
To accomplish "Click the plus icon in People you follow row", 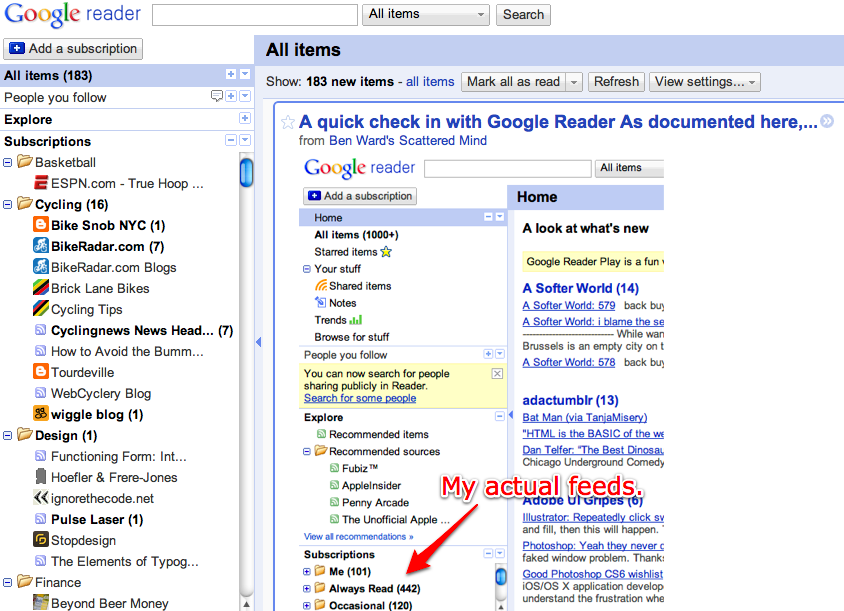I will pos(231,96).
